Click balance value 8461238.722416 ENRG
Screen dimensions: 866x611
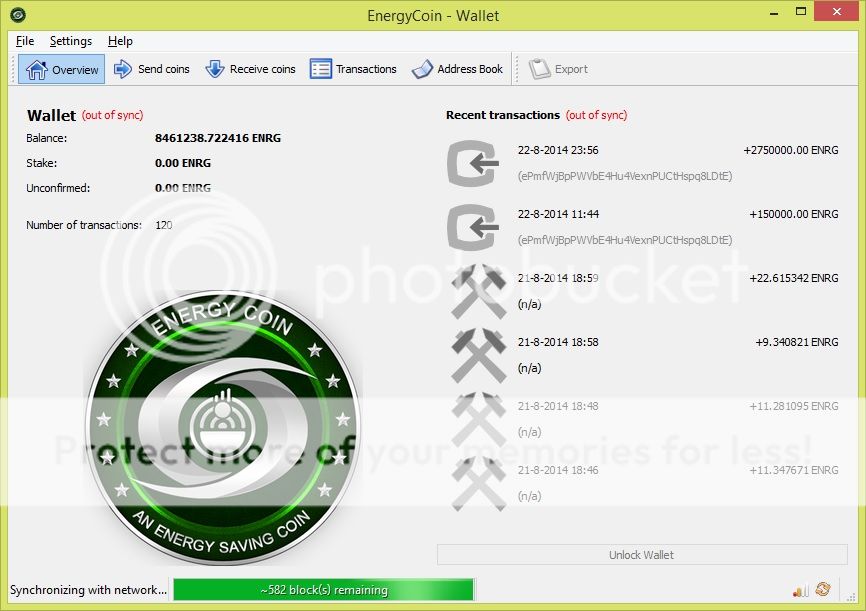pyautogui.click(x=218, y=138)
